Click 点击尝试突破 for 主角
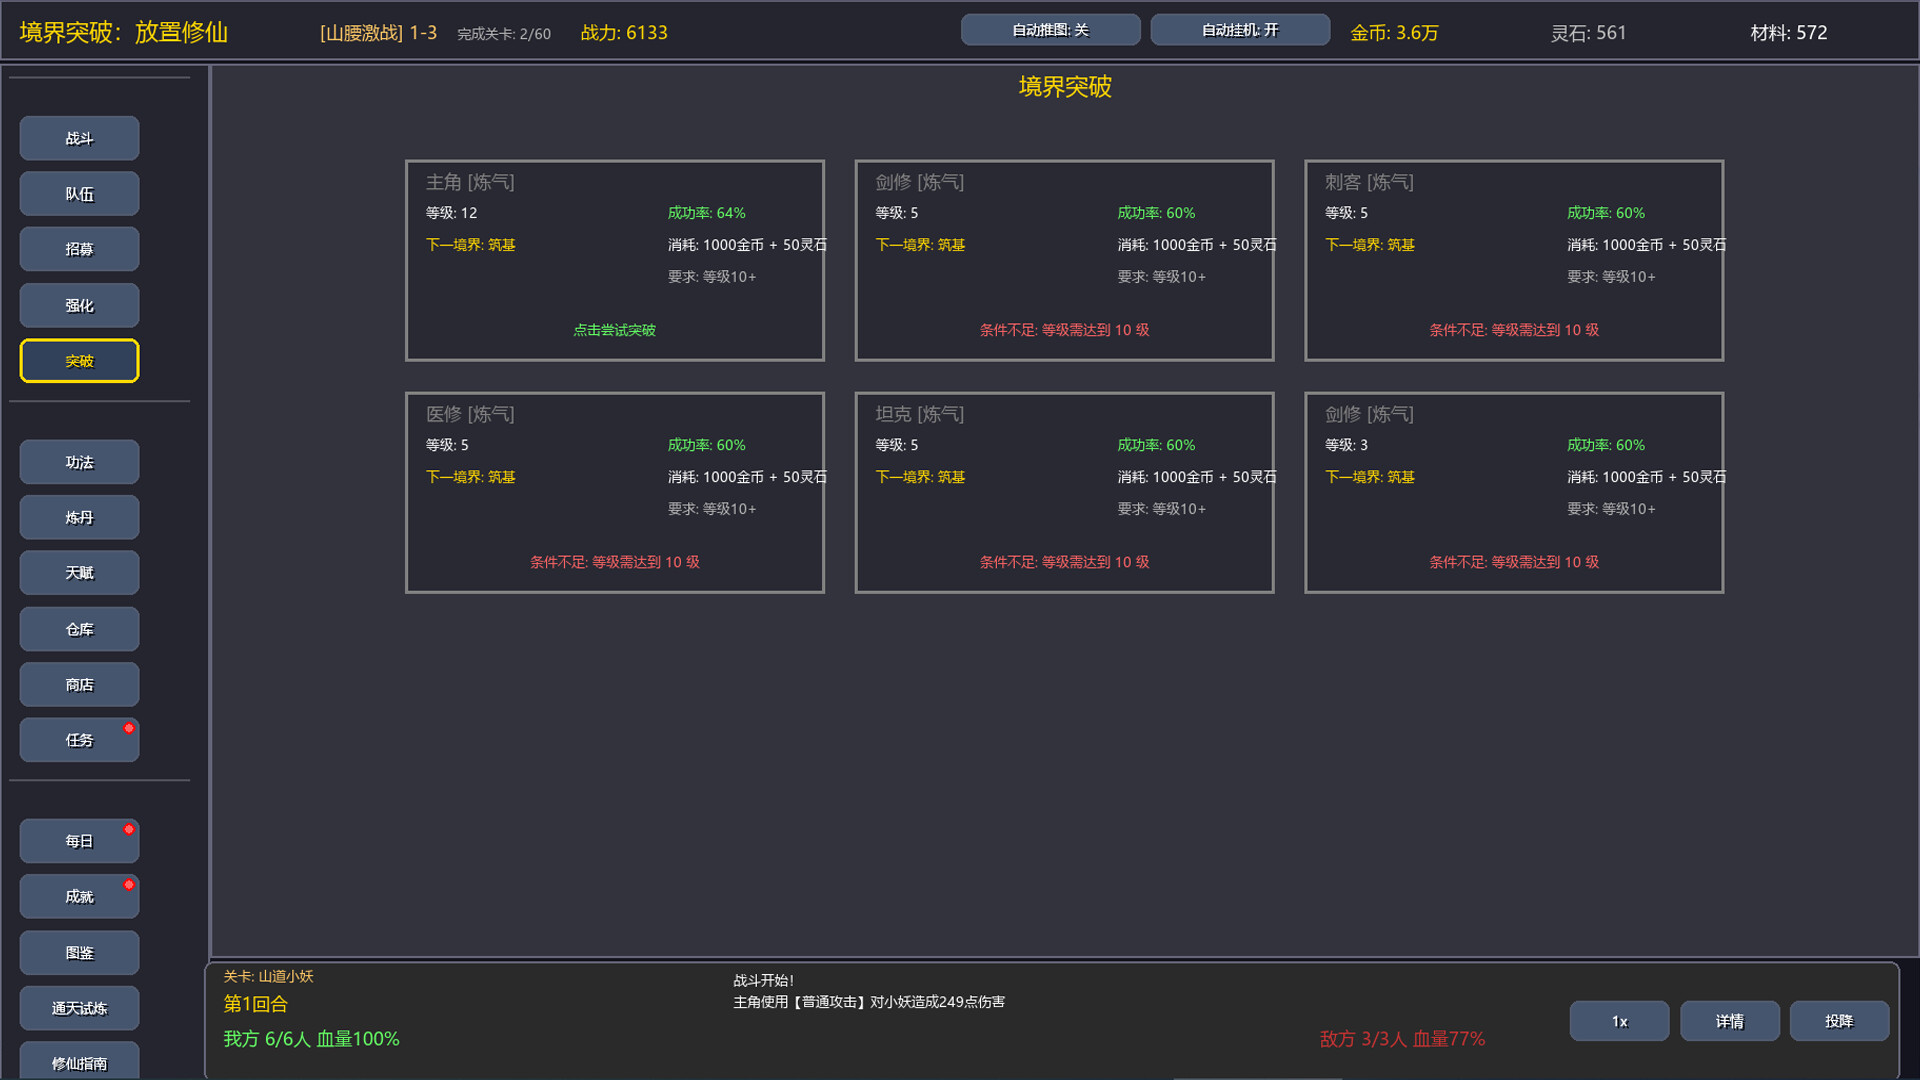 click(614, 330)
